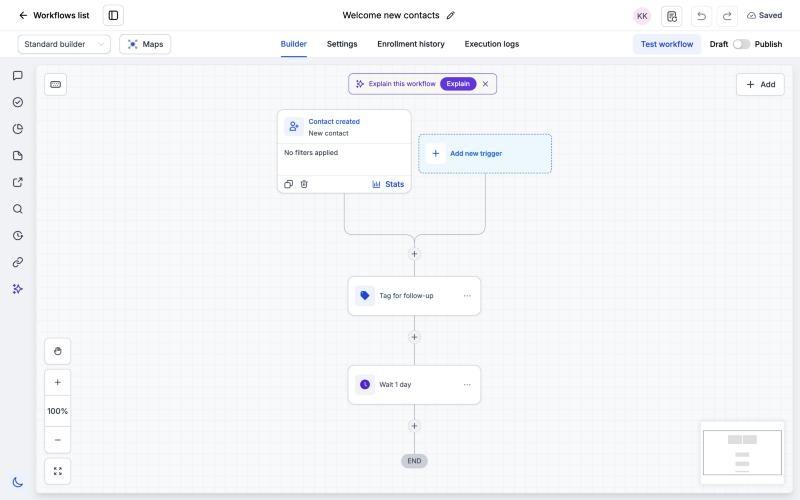This screenshot has width=800, height=500.
Task: Click the Explain pill button
Action: [x=458, y=84]
